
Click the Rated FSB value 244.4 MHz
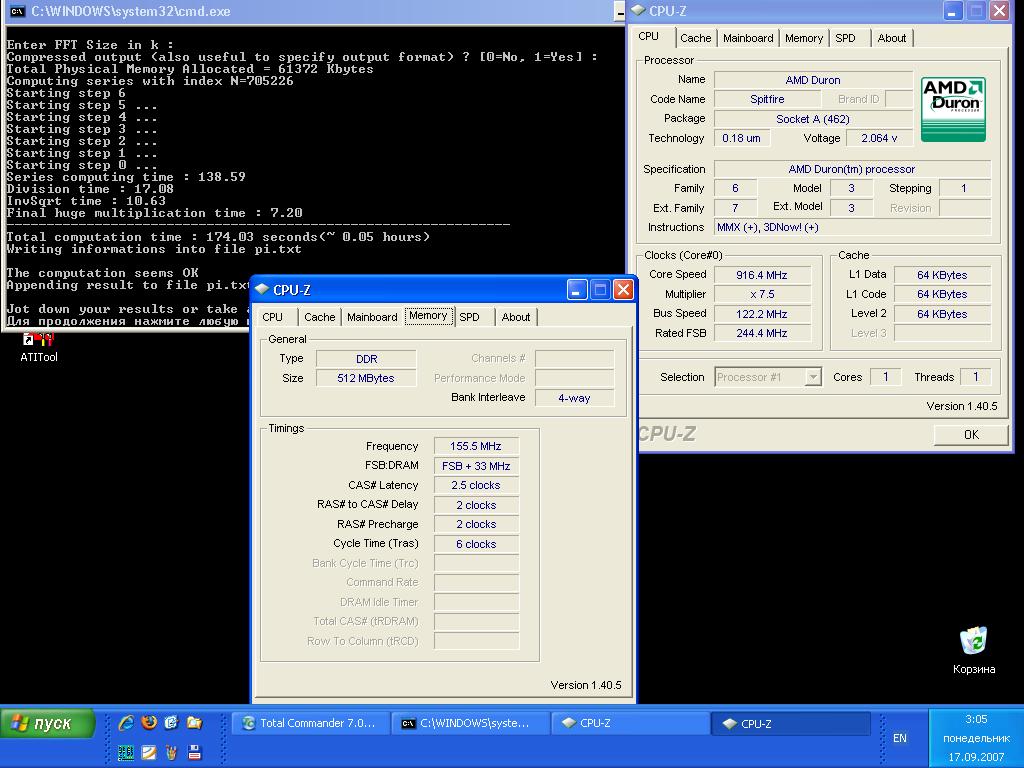coord(761,333)
